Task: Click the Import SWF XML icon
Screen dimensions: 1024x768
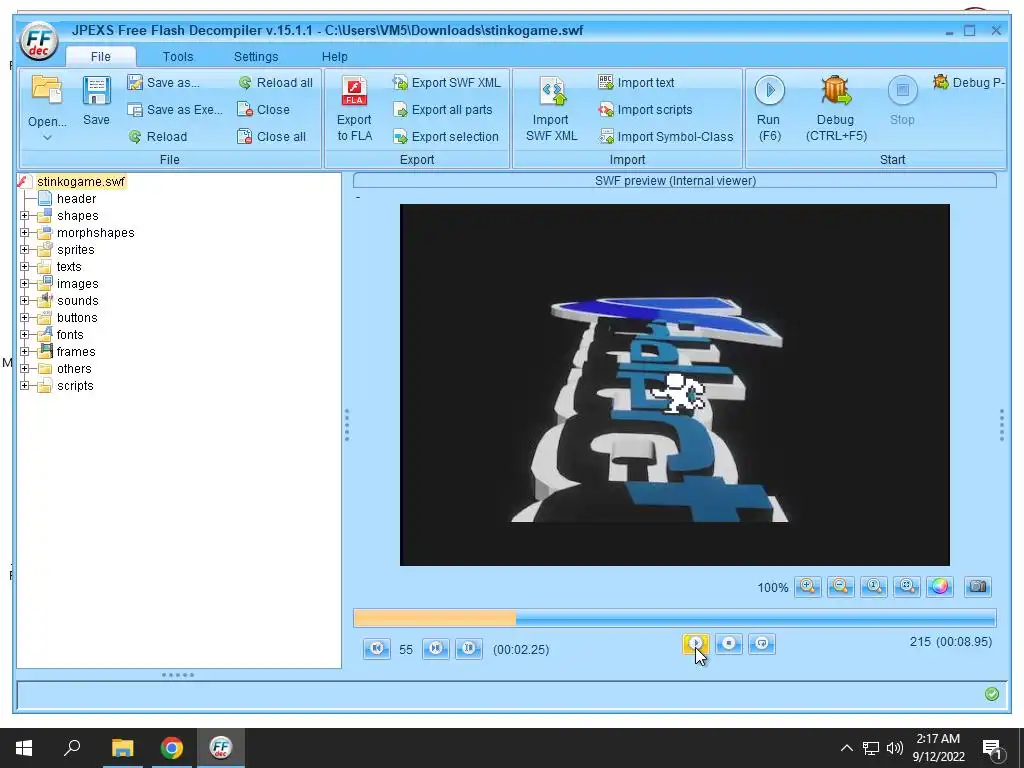Action: coord(552,91)
